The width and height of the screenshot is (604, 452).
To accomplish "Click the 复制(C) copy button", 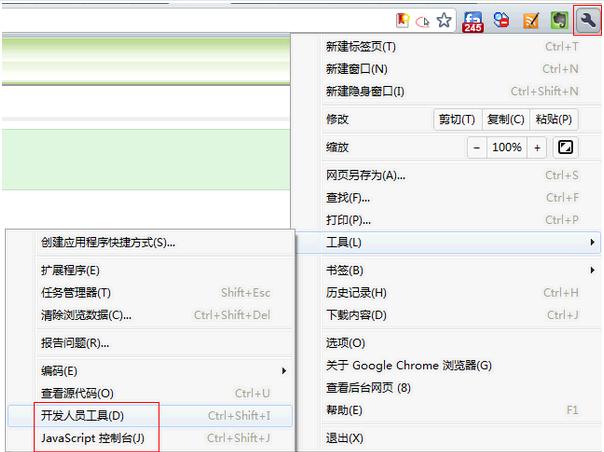I will pyautogui.click(x=505, y=119).
